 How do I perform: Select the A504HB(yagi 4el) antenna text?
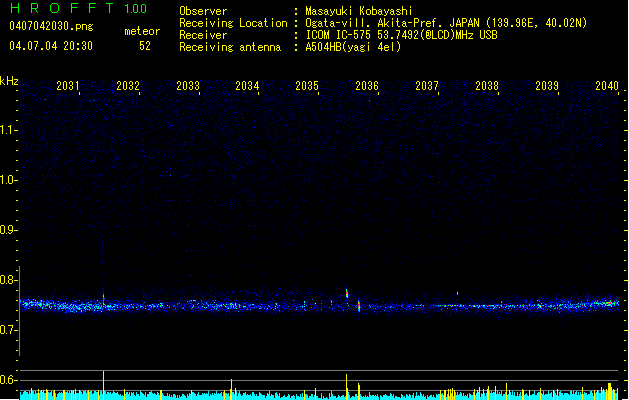[353, 47]
